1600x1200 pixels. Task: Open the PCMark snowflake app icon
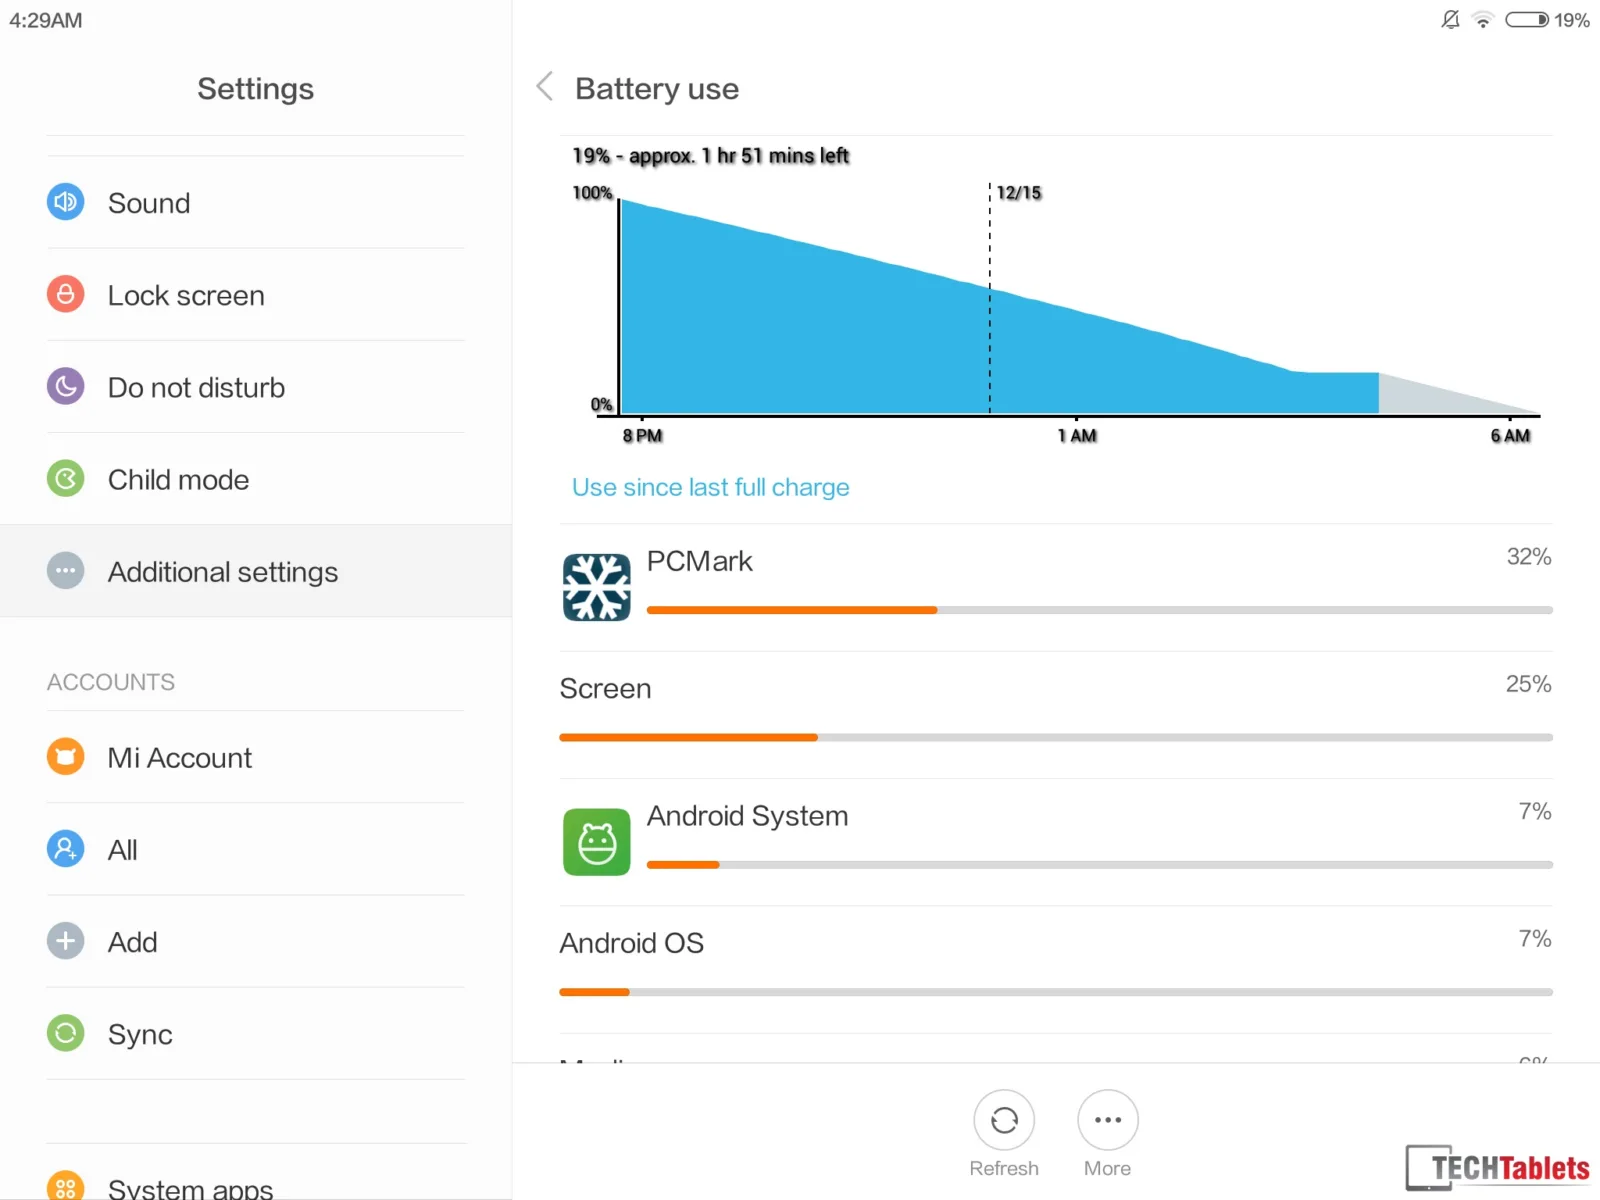point(597,587)
